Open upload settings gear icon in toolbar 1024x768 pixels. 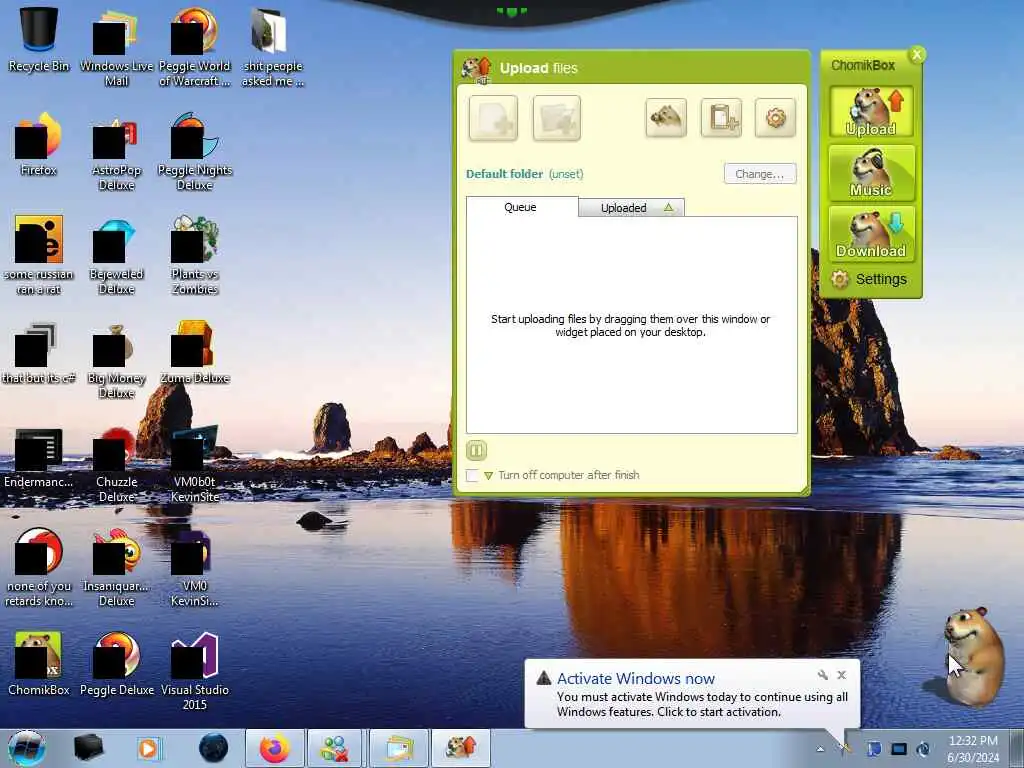(775, 118)
